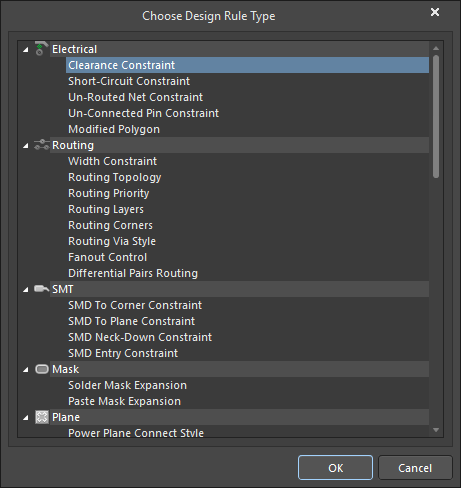Choose Routing Via Style rule
The width and height of the screenshot is (461, 488).
pyautogui.click(x=112, y=241)
